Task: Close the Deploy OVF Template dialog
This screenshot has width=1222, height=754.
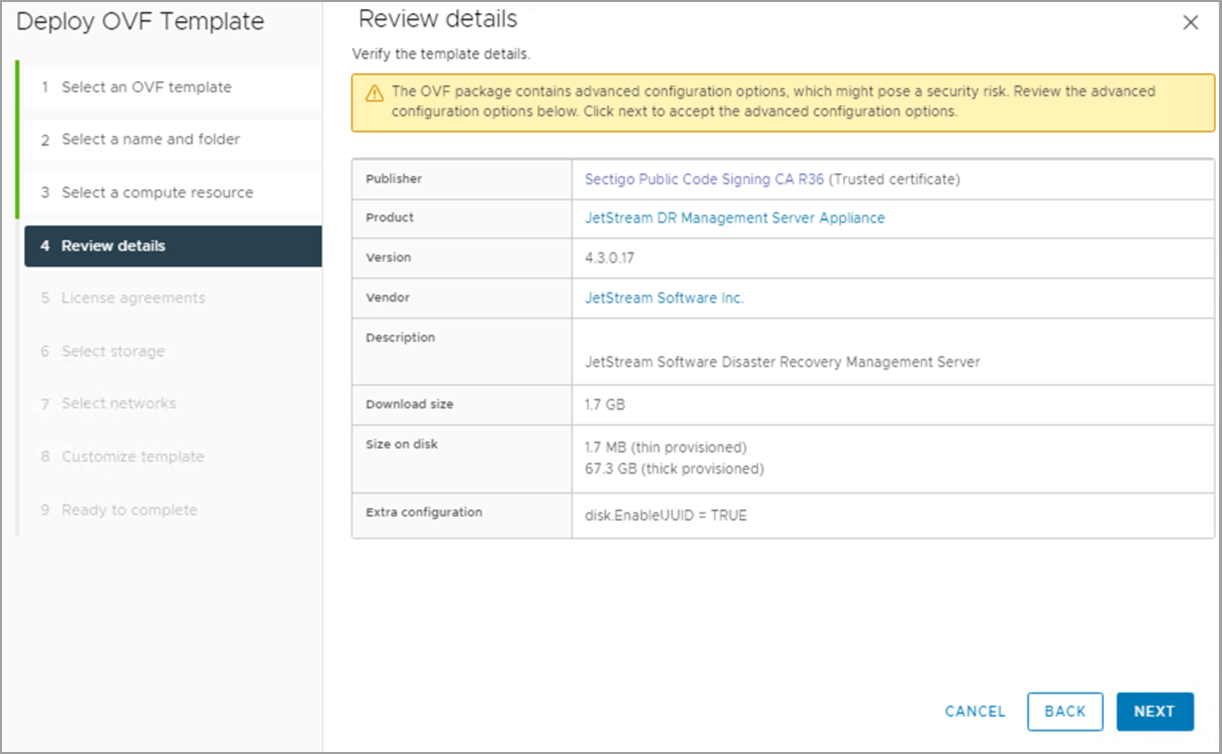Action: 1190,23
